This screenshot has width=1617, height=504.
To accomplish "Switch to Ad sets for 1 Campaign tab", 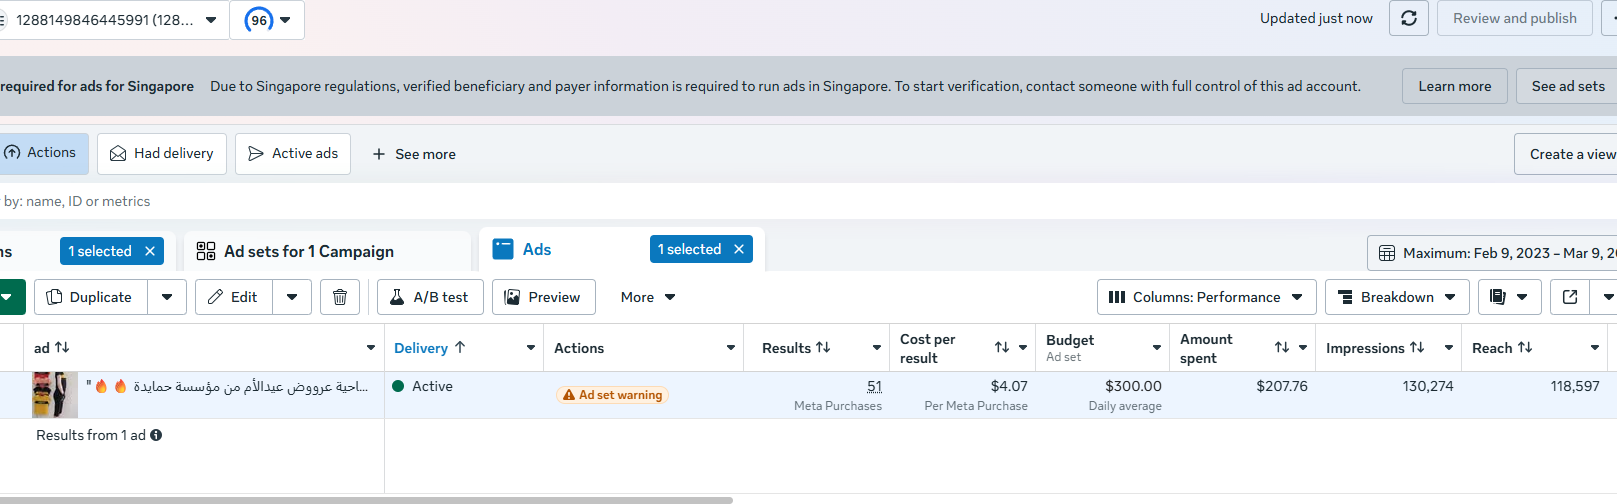I will click(x=308, y=251).
